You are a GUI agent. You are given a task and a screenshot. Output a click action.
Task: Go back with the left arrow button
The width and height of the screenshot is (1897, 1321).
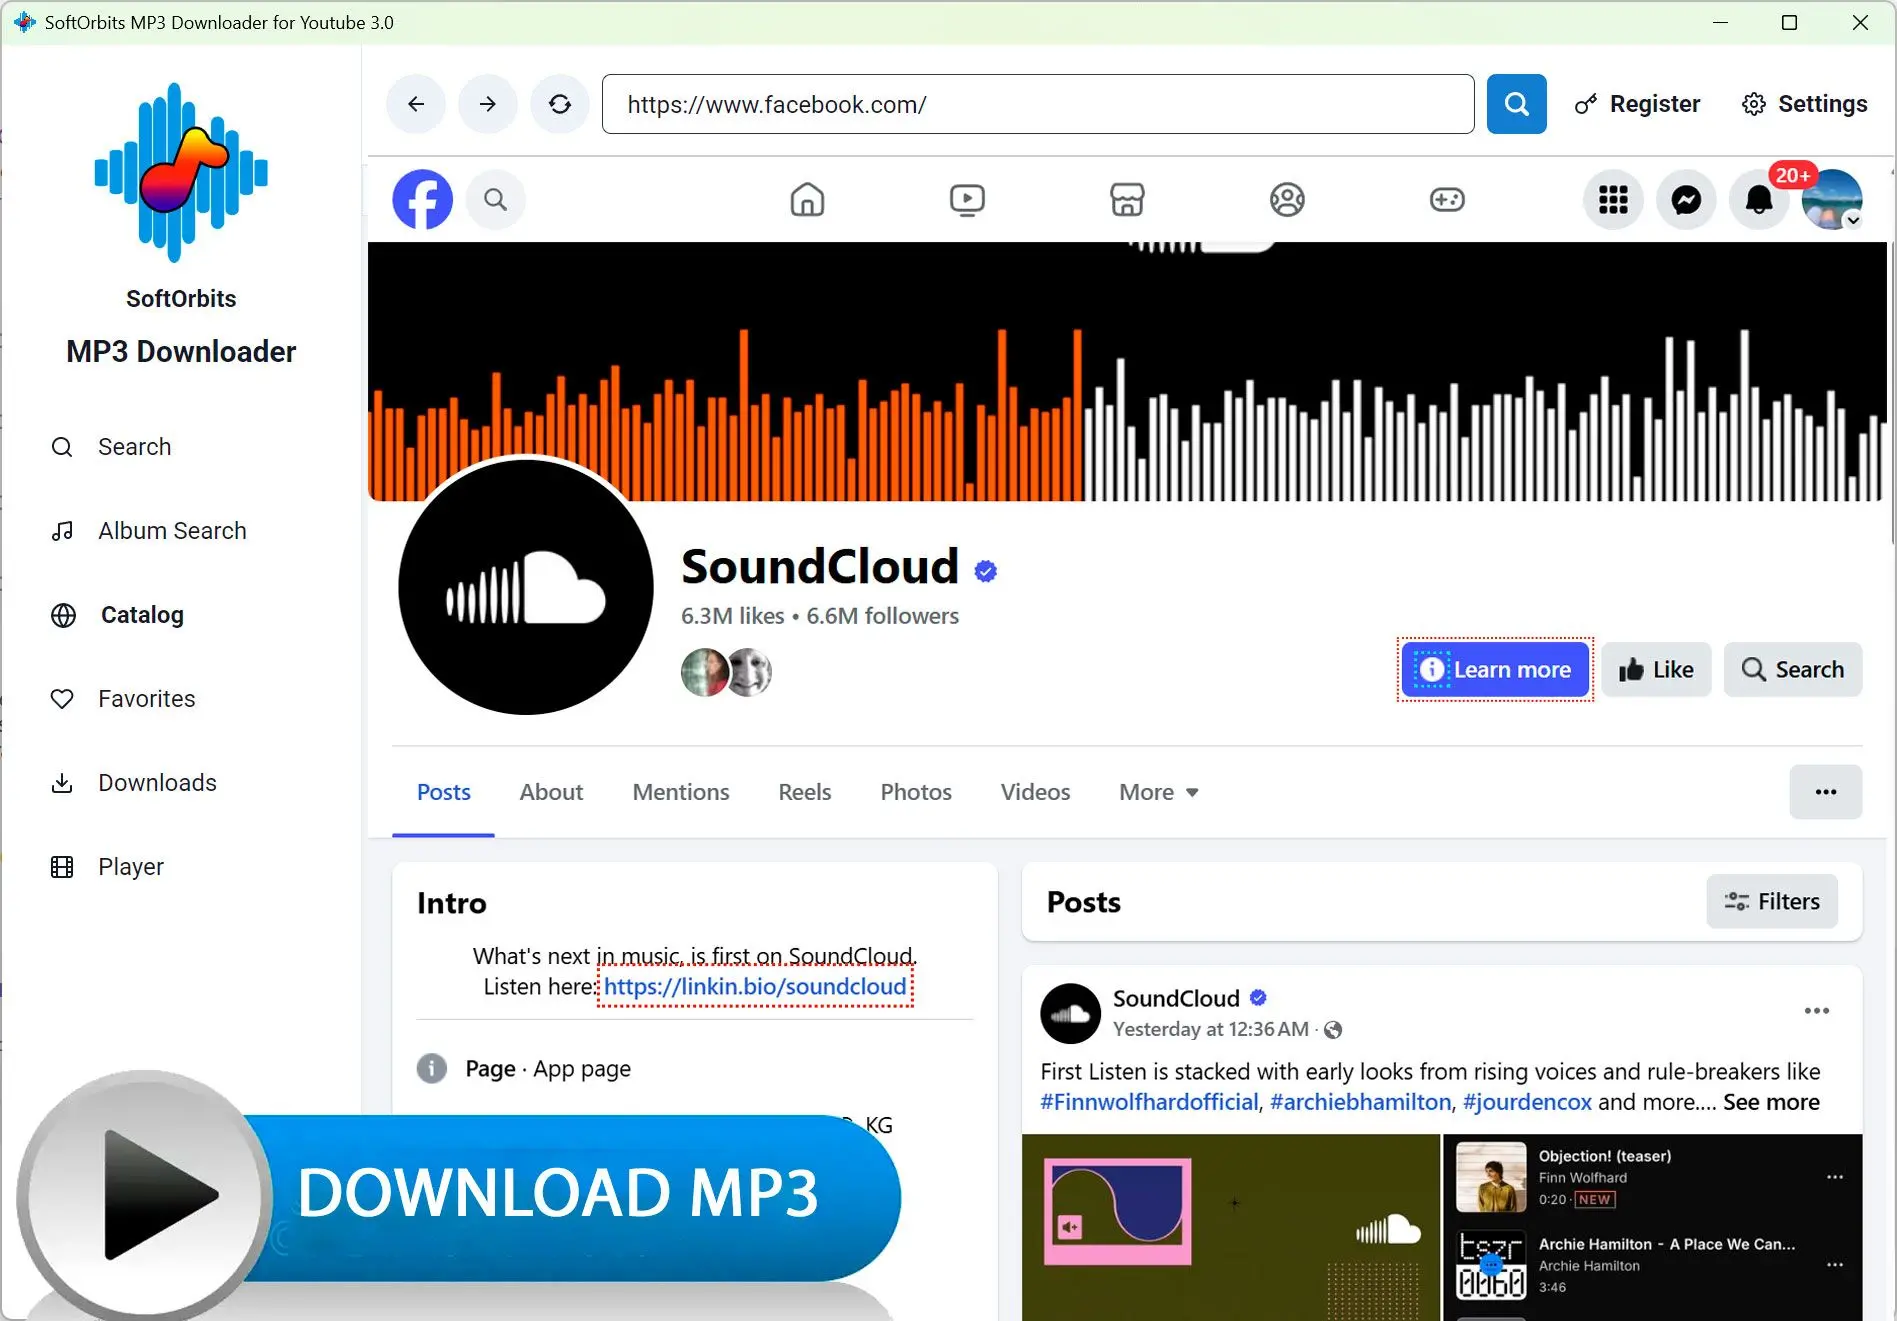pos(416,104)
